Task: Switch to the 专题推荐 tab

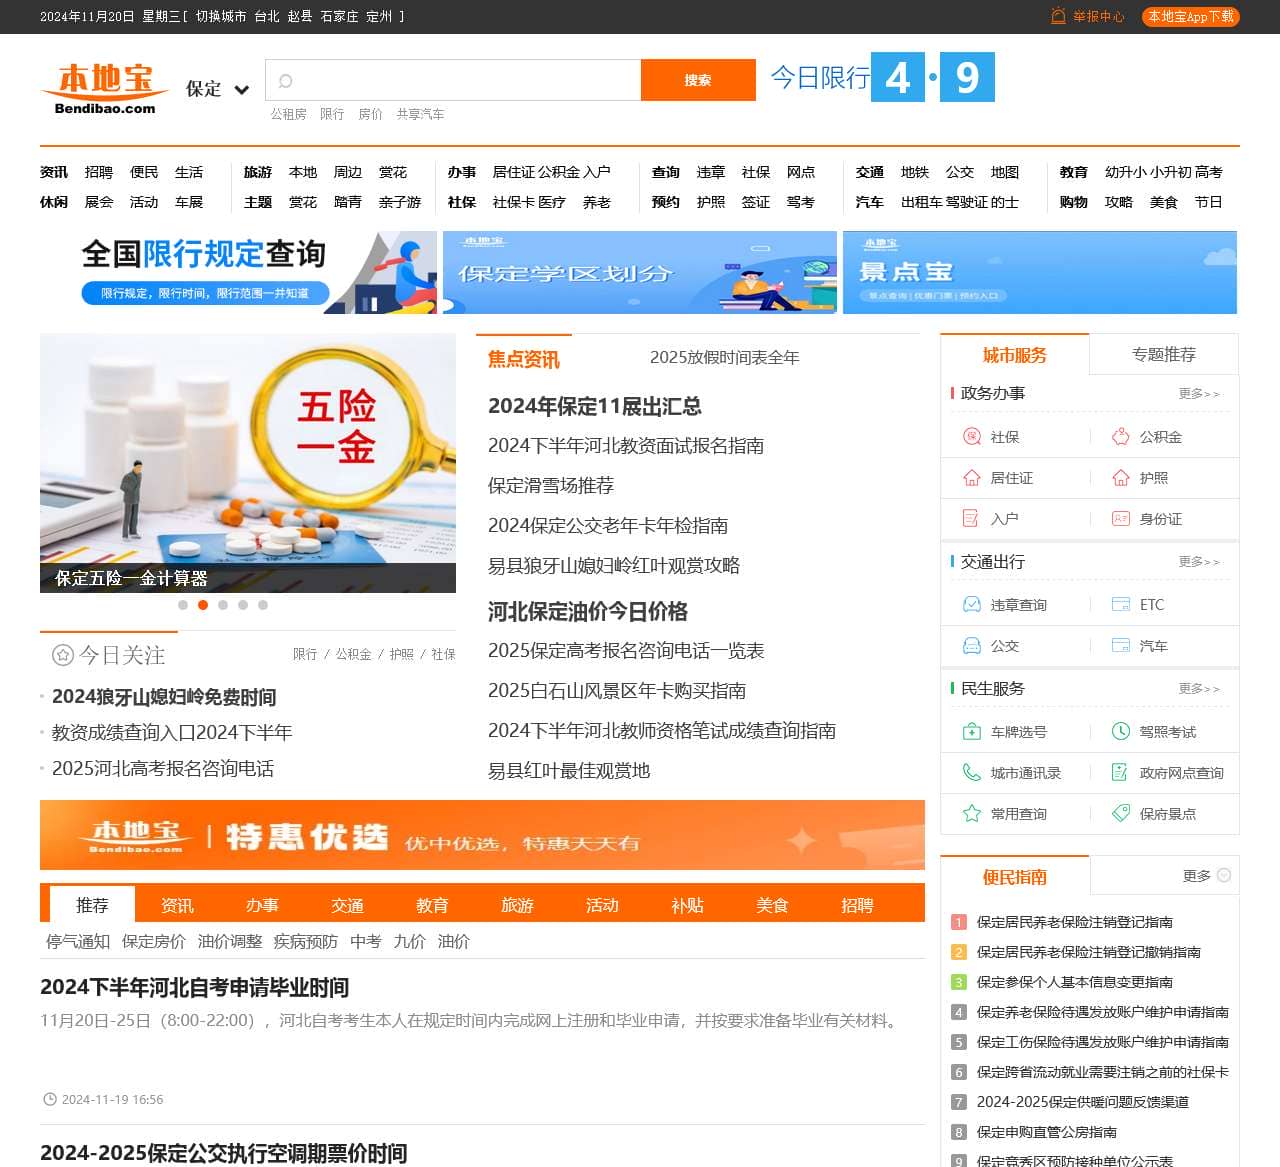Action: [x=1163, y=355]
